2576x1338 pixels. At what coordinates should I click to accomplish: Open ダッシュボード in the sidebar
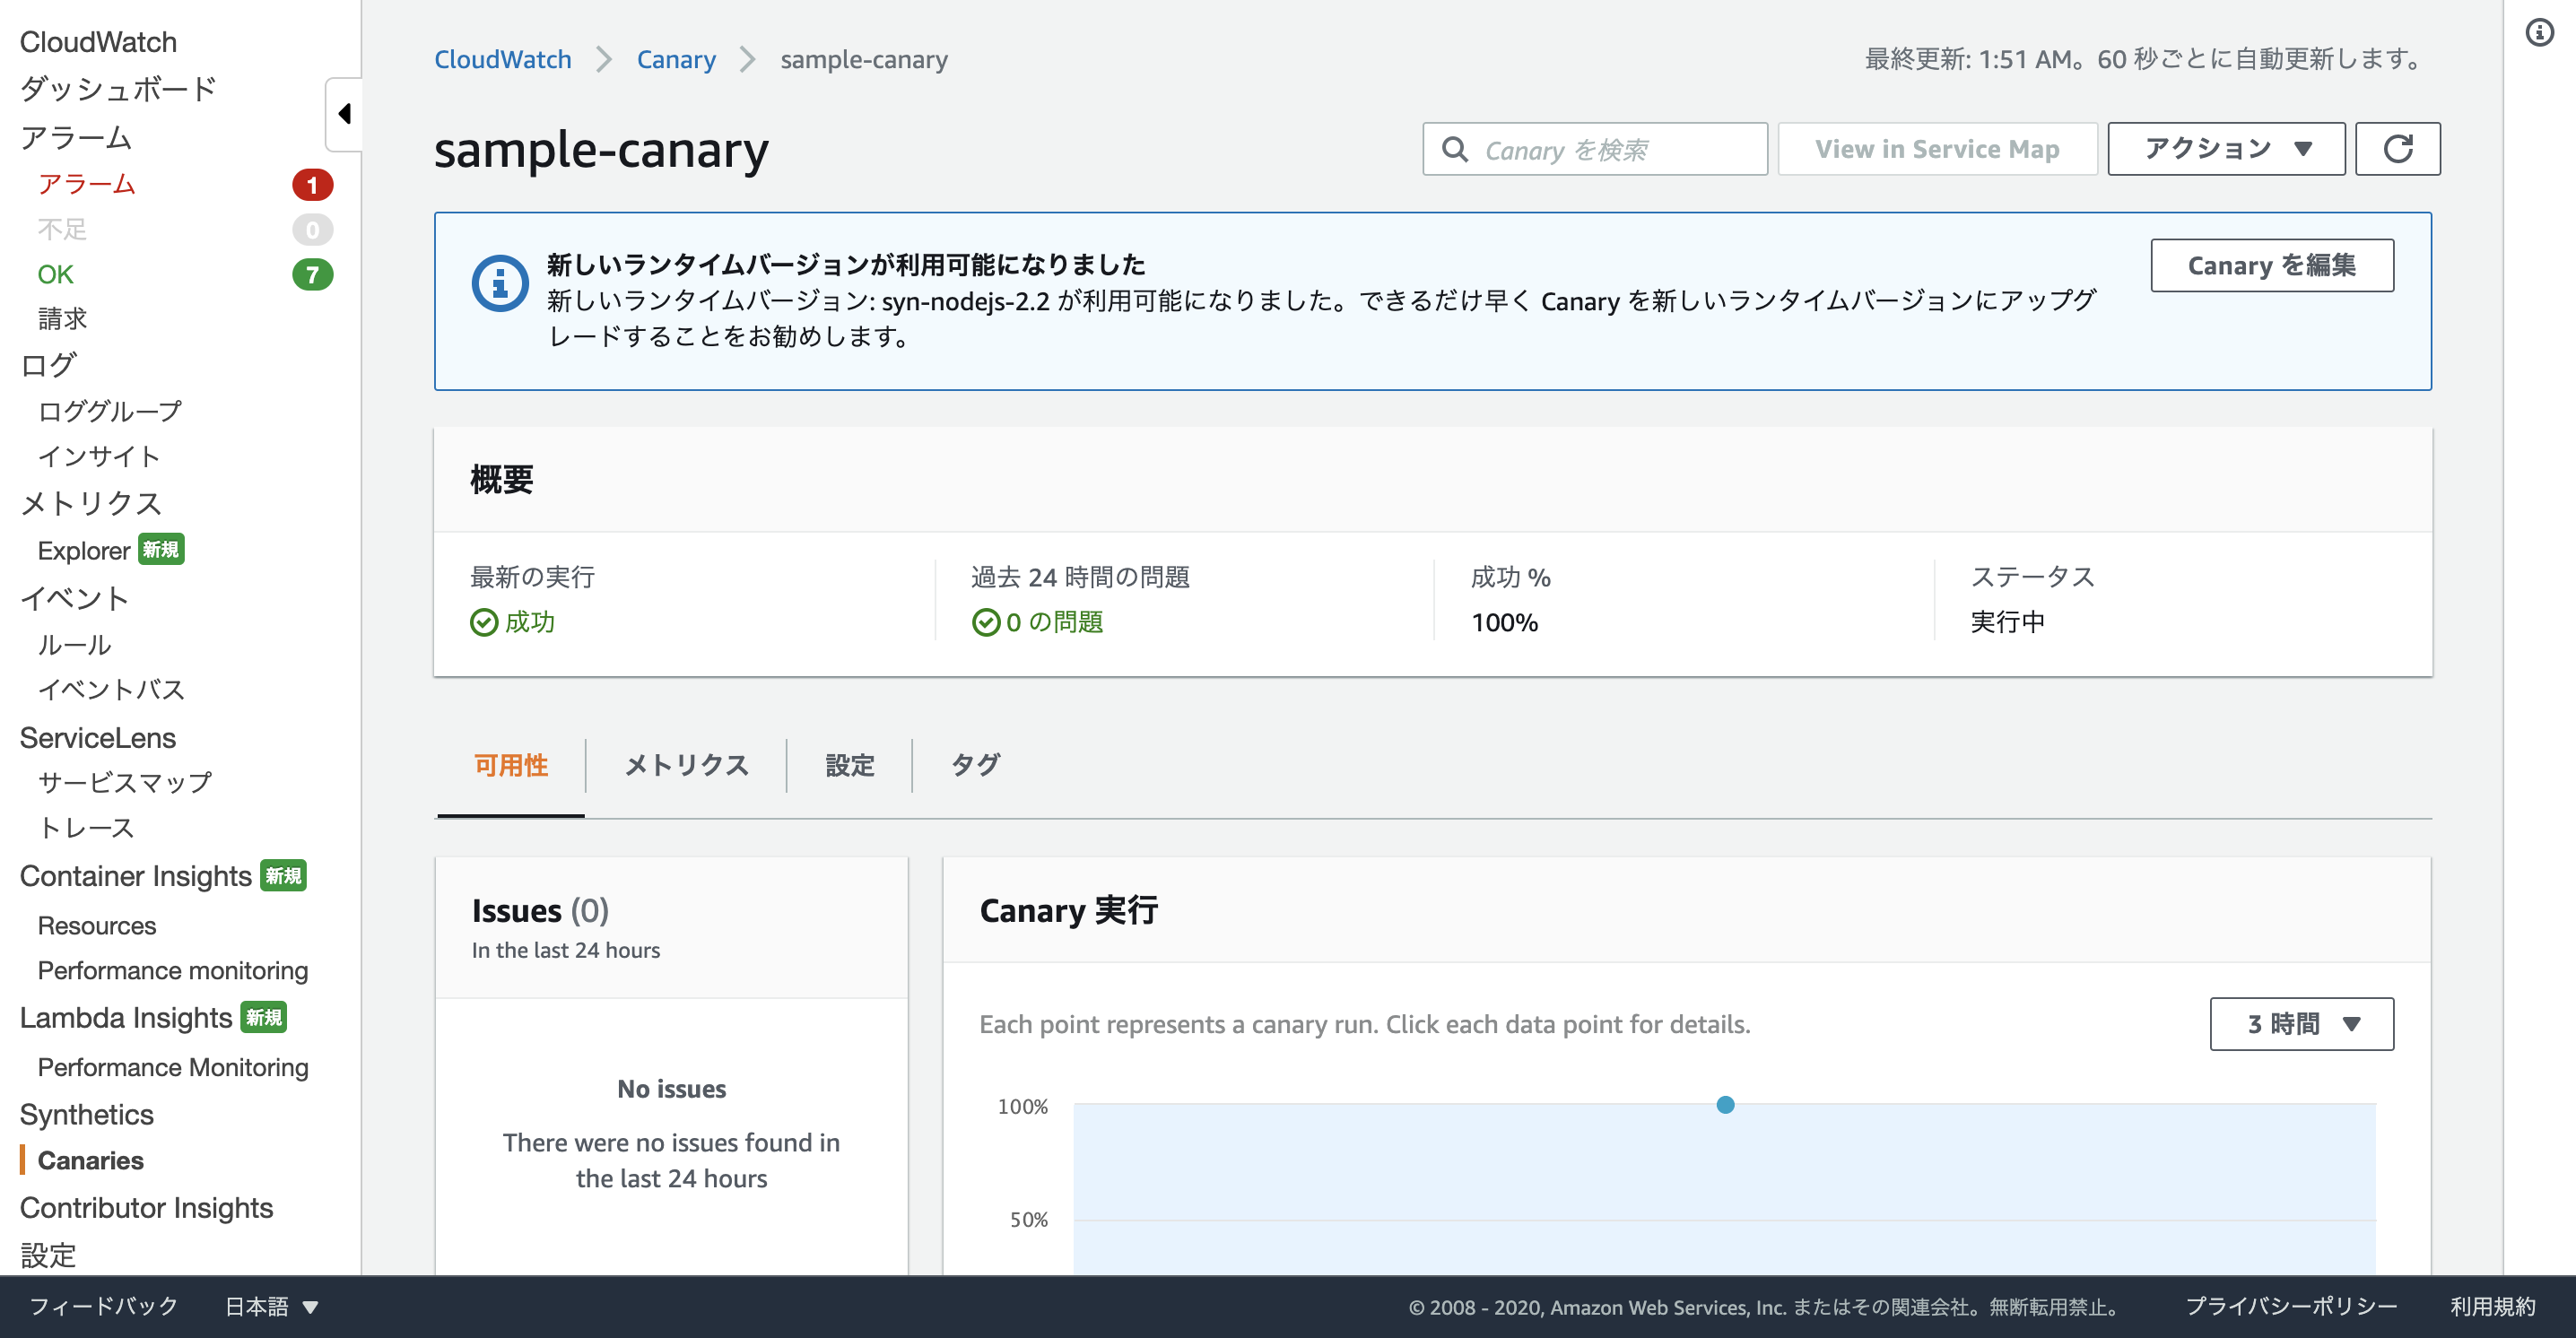(118, 89)
